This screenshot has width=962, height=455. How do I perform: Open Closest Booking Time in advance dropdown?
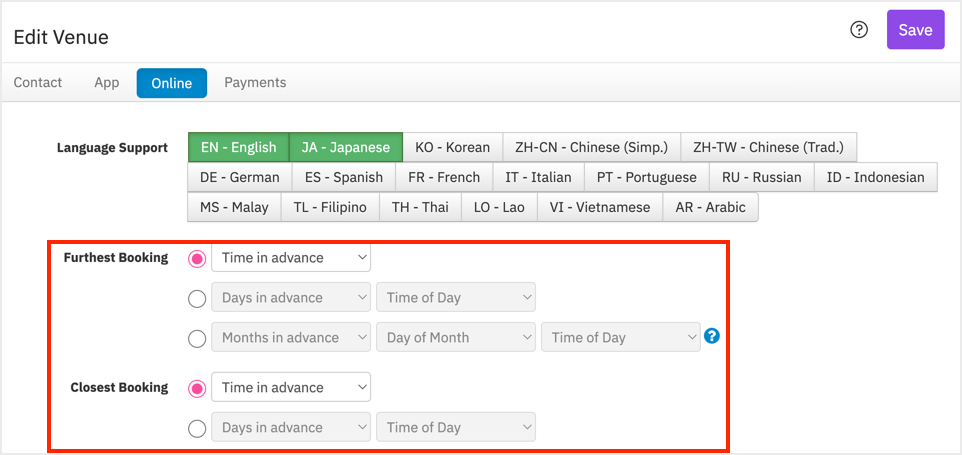tap(291, 388)
